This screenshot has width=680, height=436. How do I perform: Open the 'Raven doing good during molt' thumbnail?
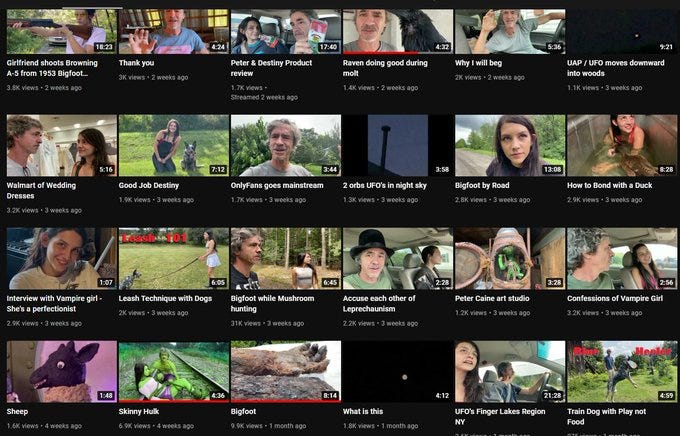click(398, 32)
